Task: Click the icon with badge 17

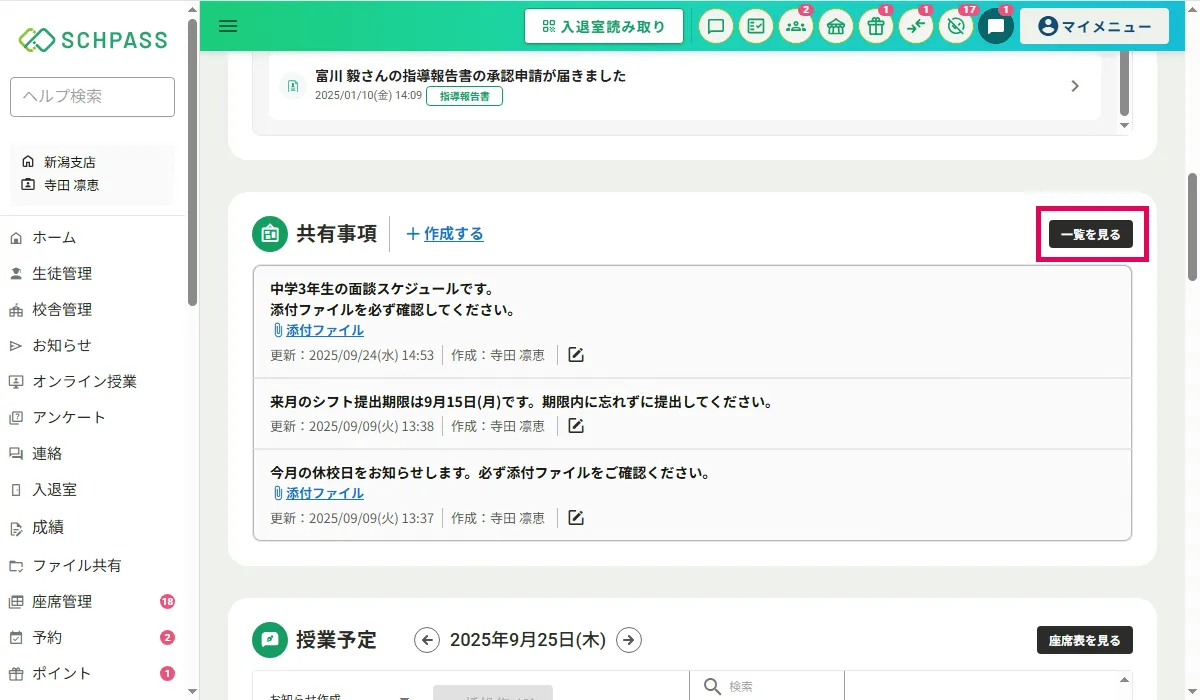Action: coord(955,27)
